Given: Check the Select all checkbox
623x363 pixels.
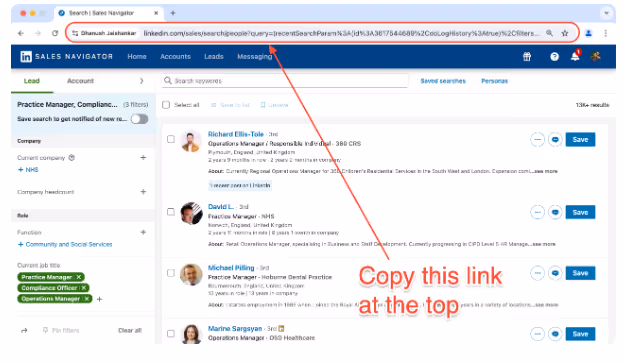Looking at the screenshot, I should pyautogui.click(x=166, y=105).
